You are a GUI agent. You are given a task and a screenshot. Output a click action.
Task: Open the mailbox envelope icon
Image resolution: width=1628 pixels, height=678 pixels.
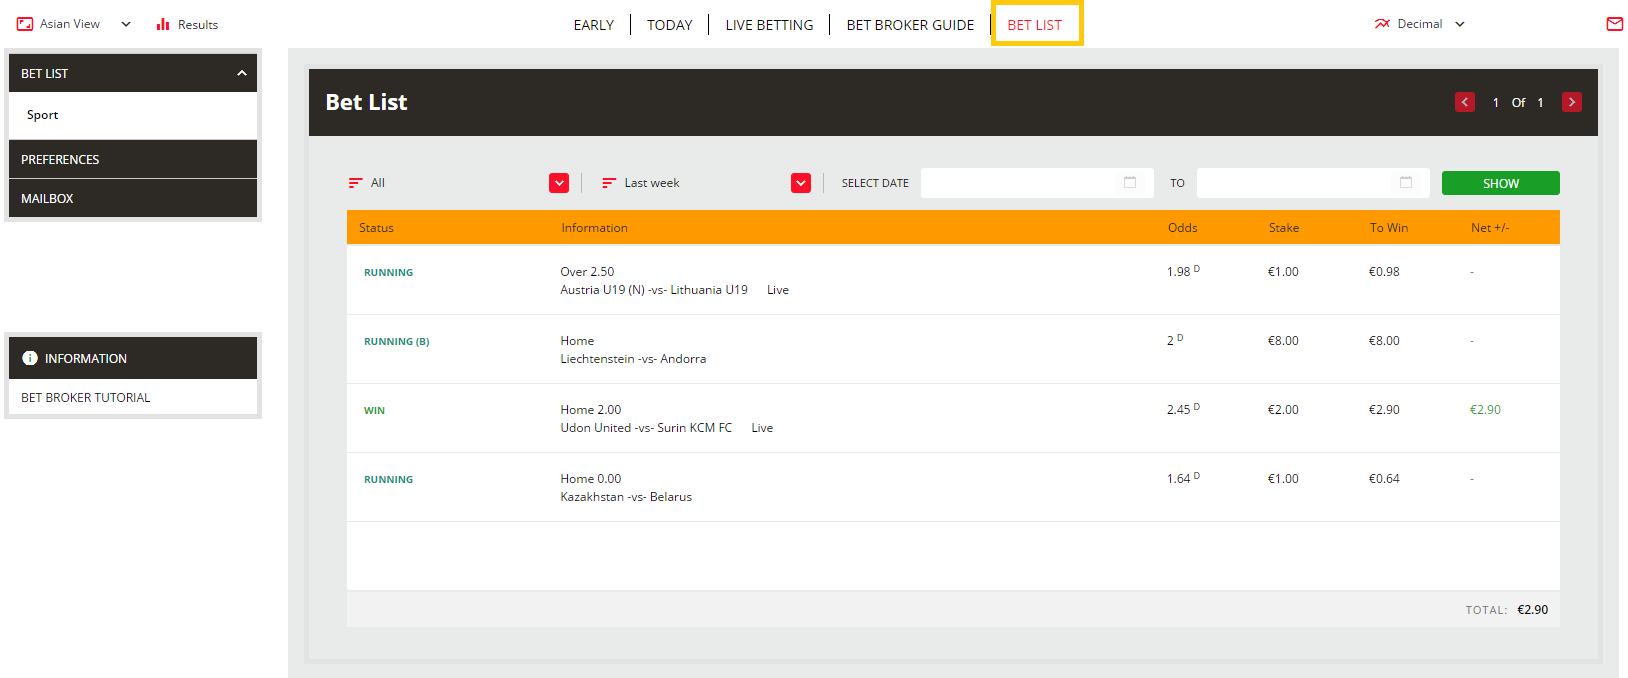[x=1614, y=24]
